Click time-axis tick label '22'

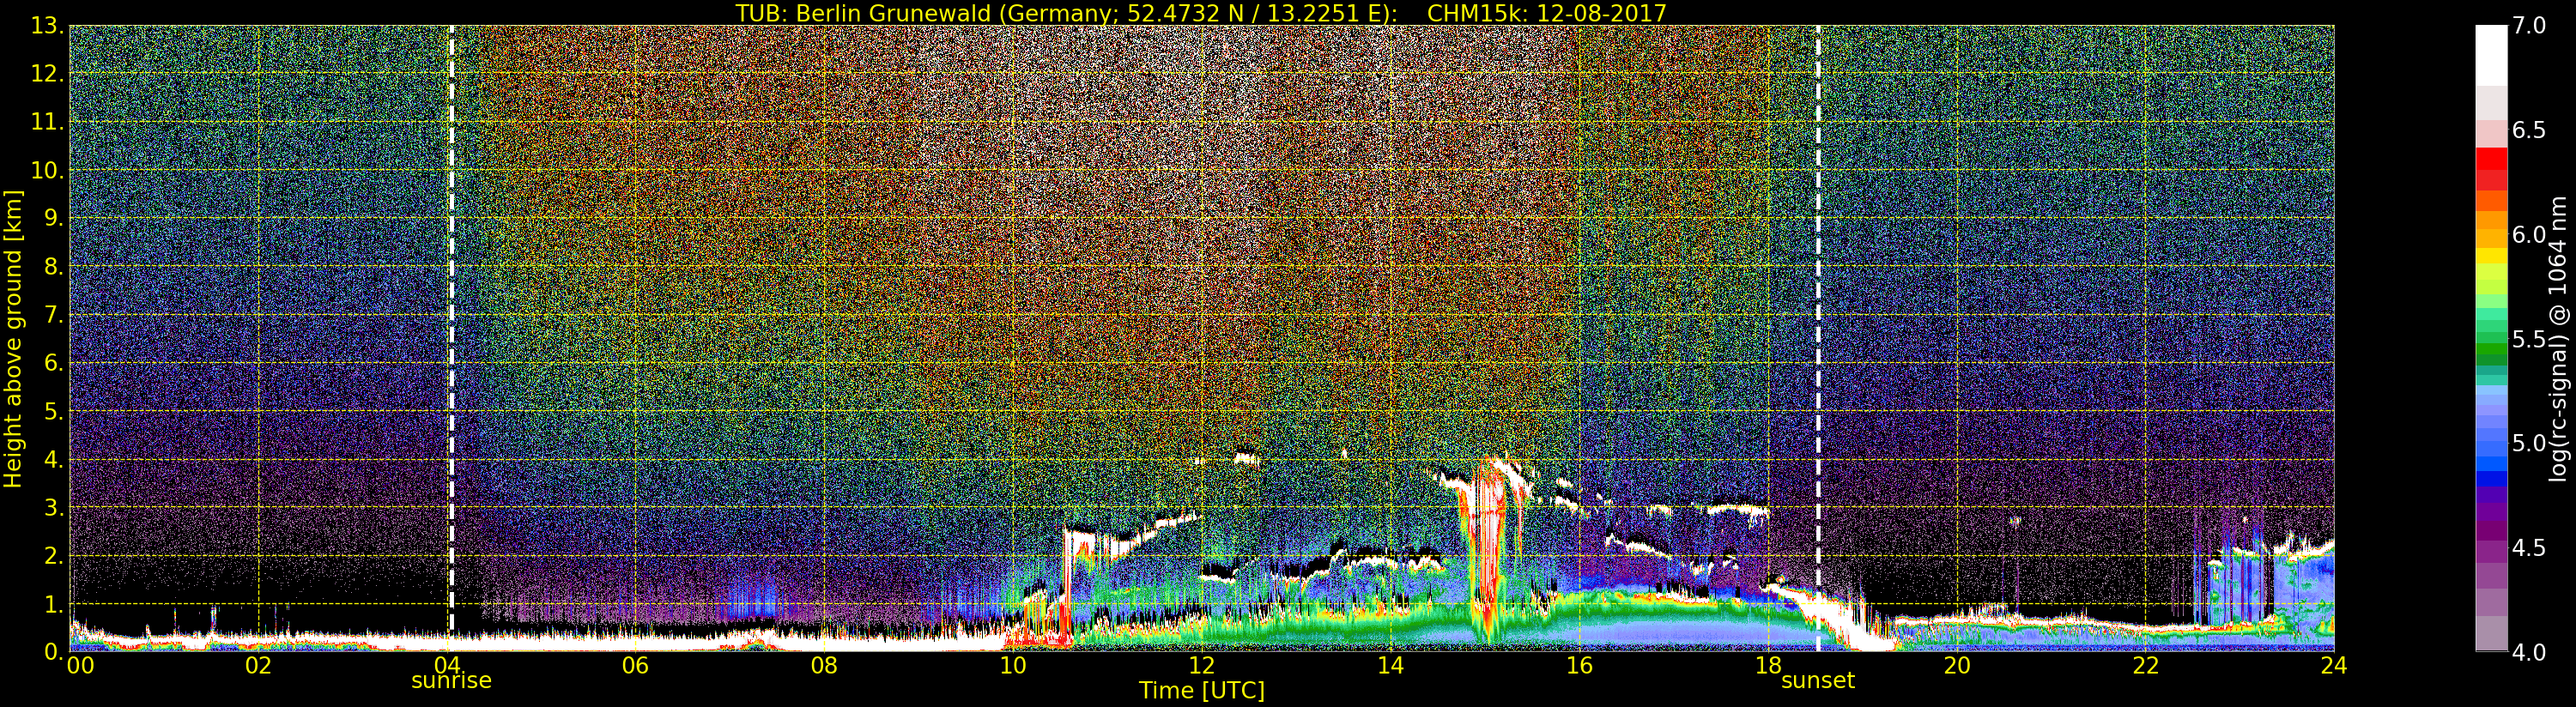click(x=2145, y=666)
